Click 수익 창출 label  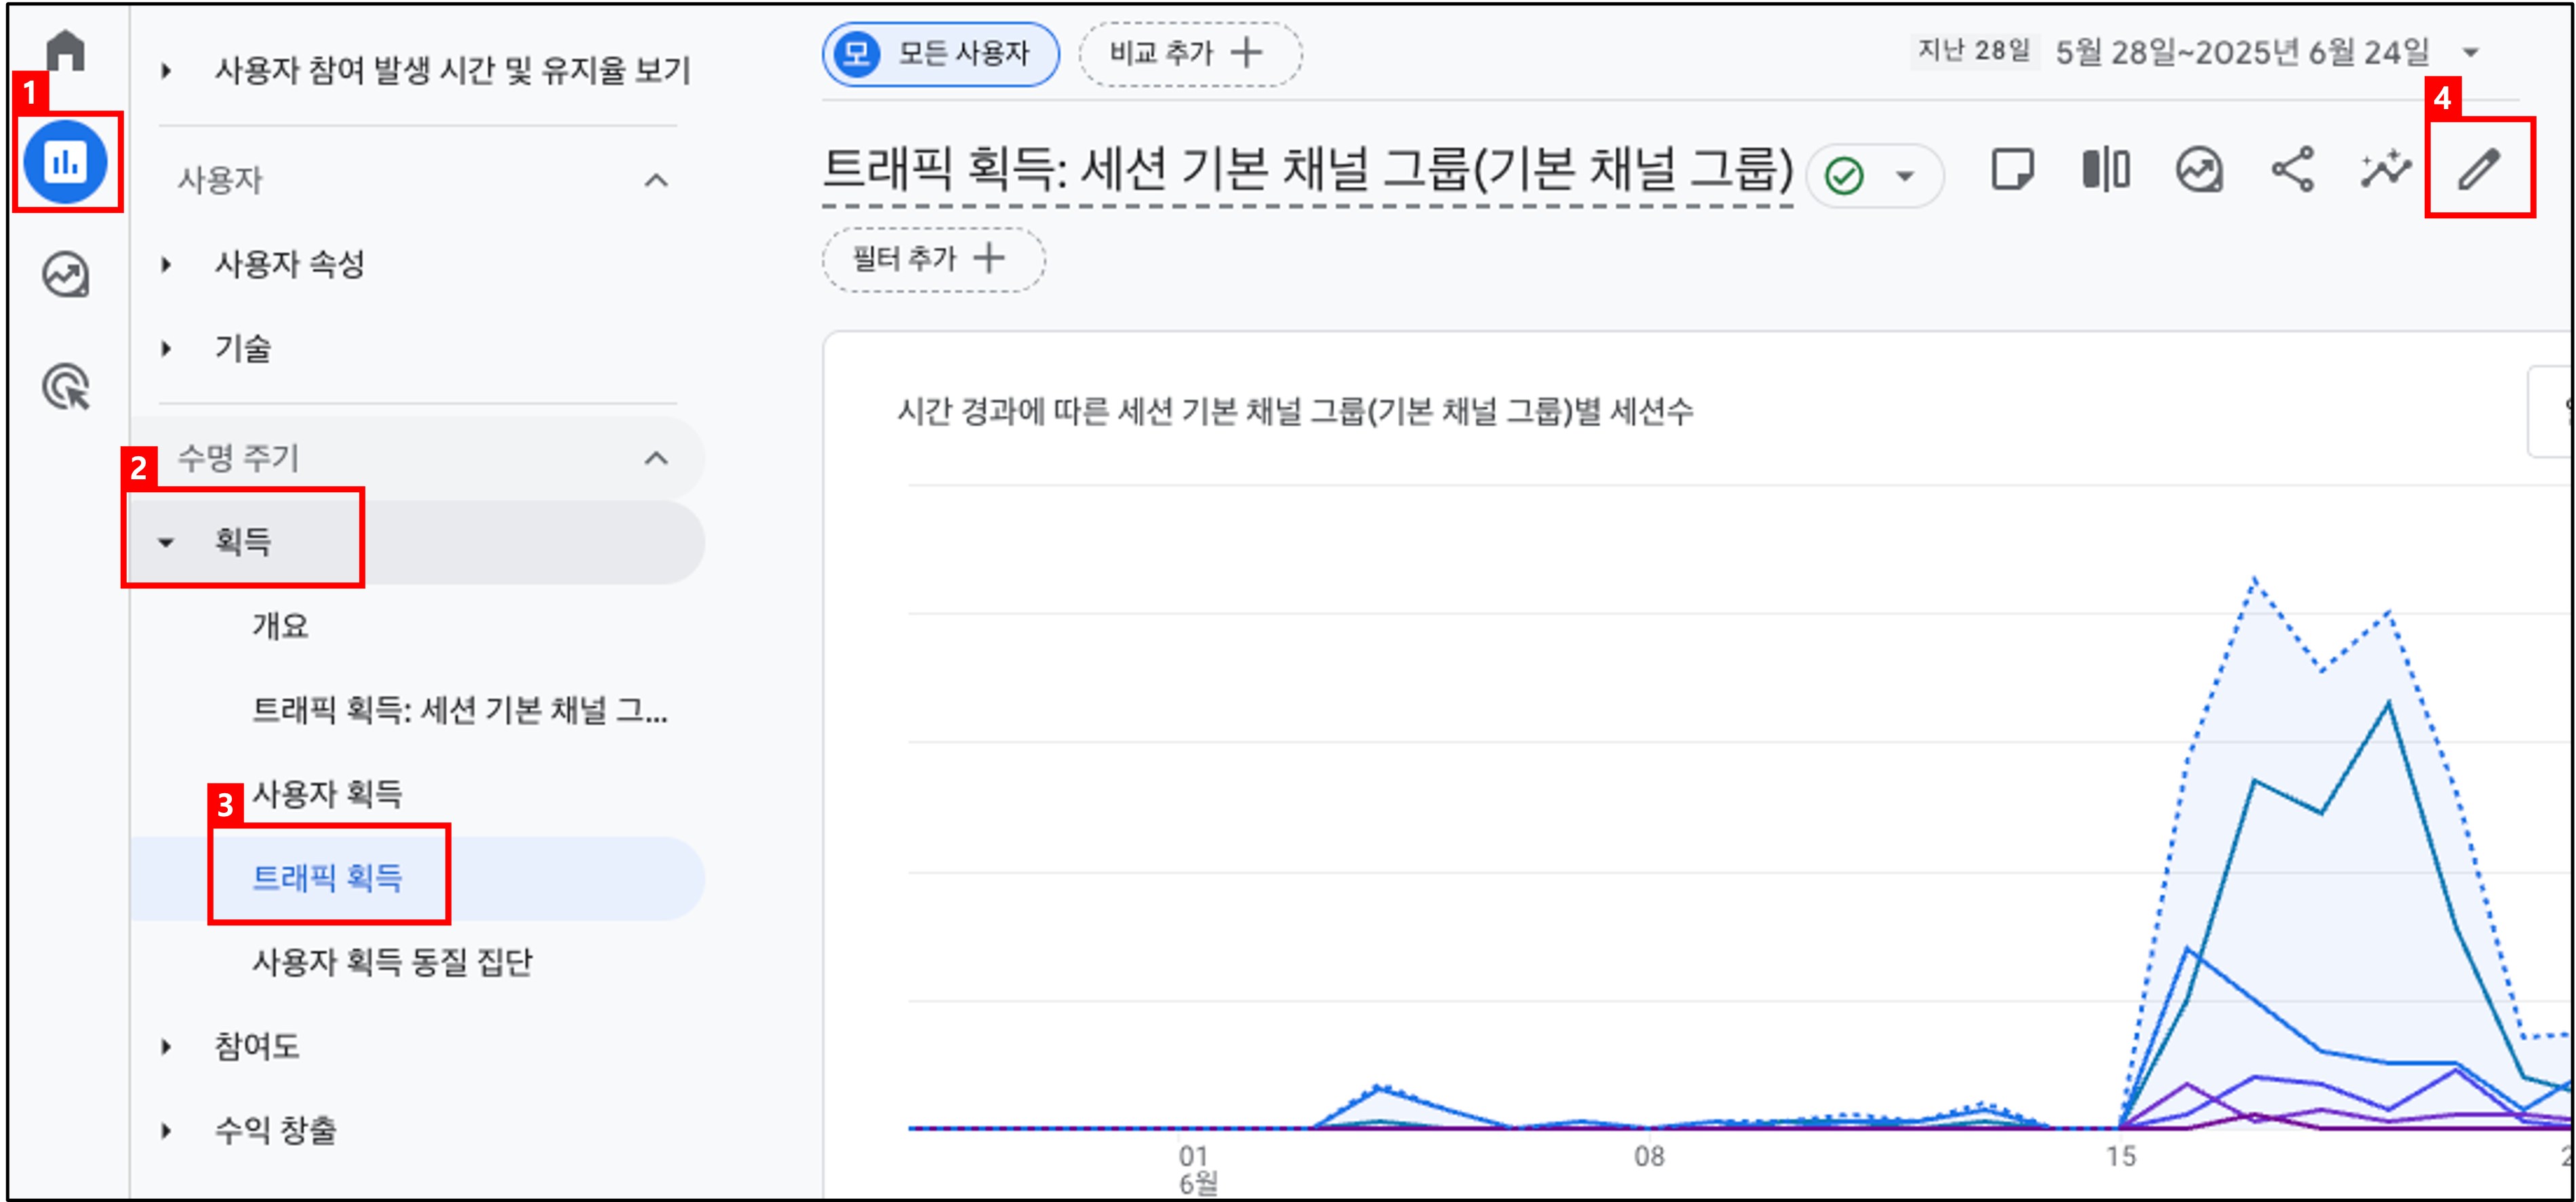coord(275,1130)
